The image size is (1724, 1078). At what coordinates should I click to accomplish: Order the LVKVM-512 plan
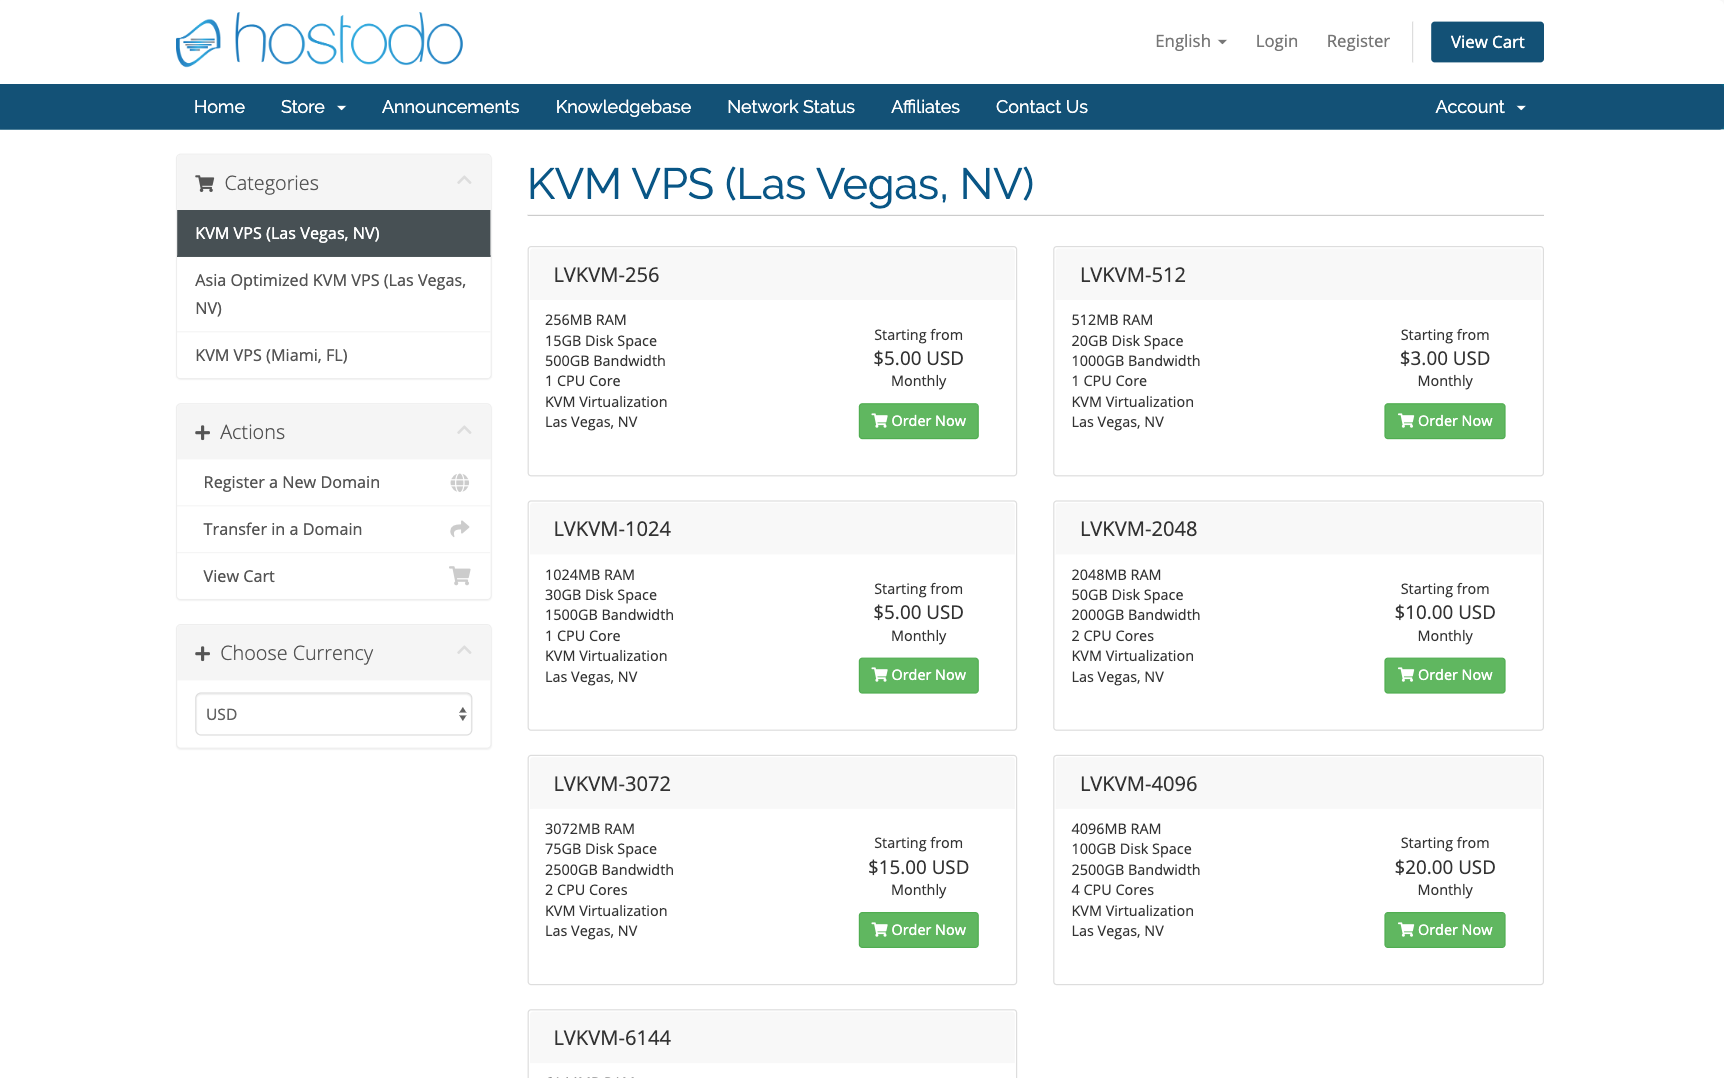click(x=1444, y=421)
